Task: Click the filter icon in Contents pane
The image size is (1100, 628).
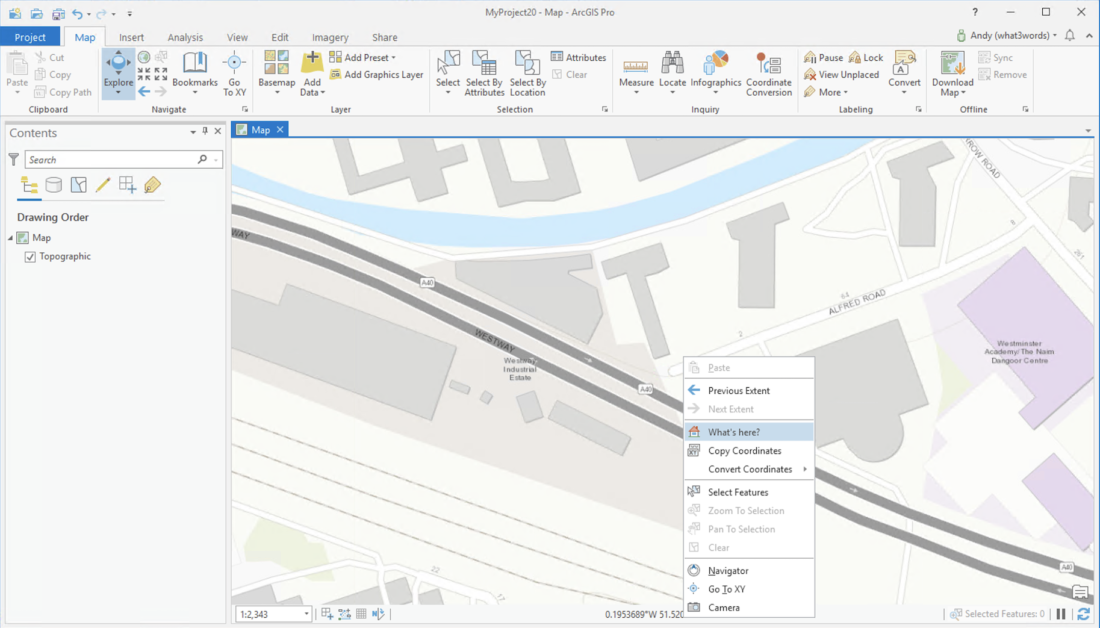Action: 13,159
